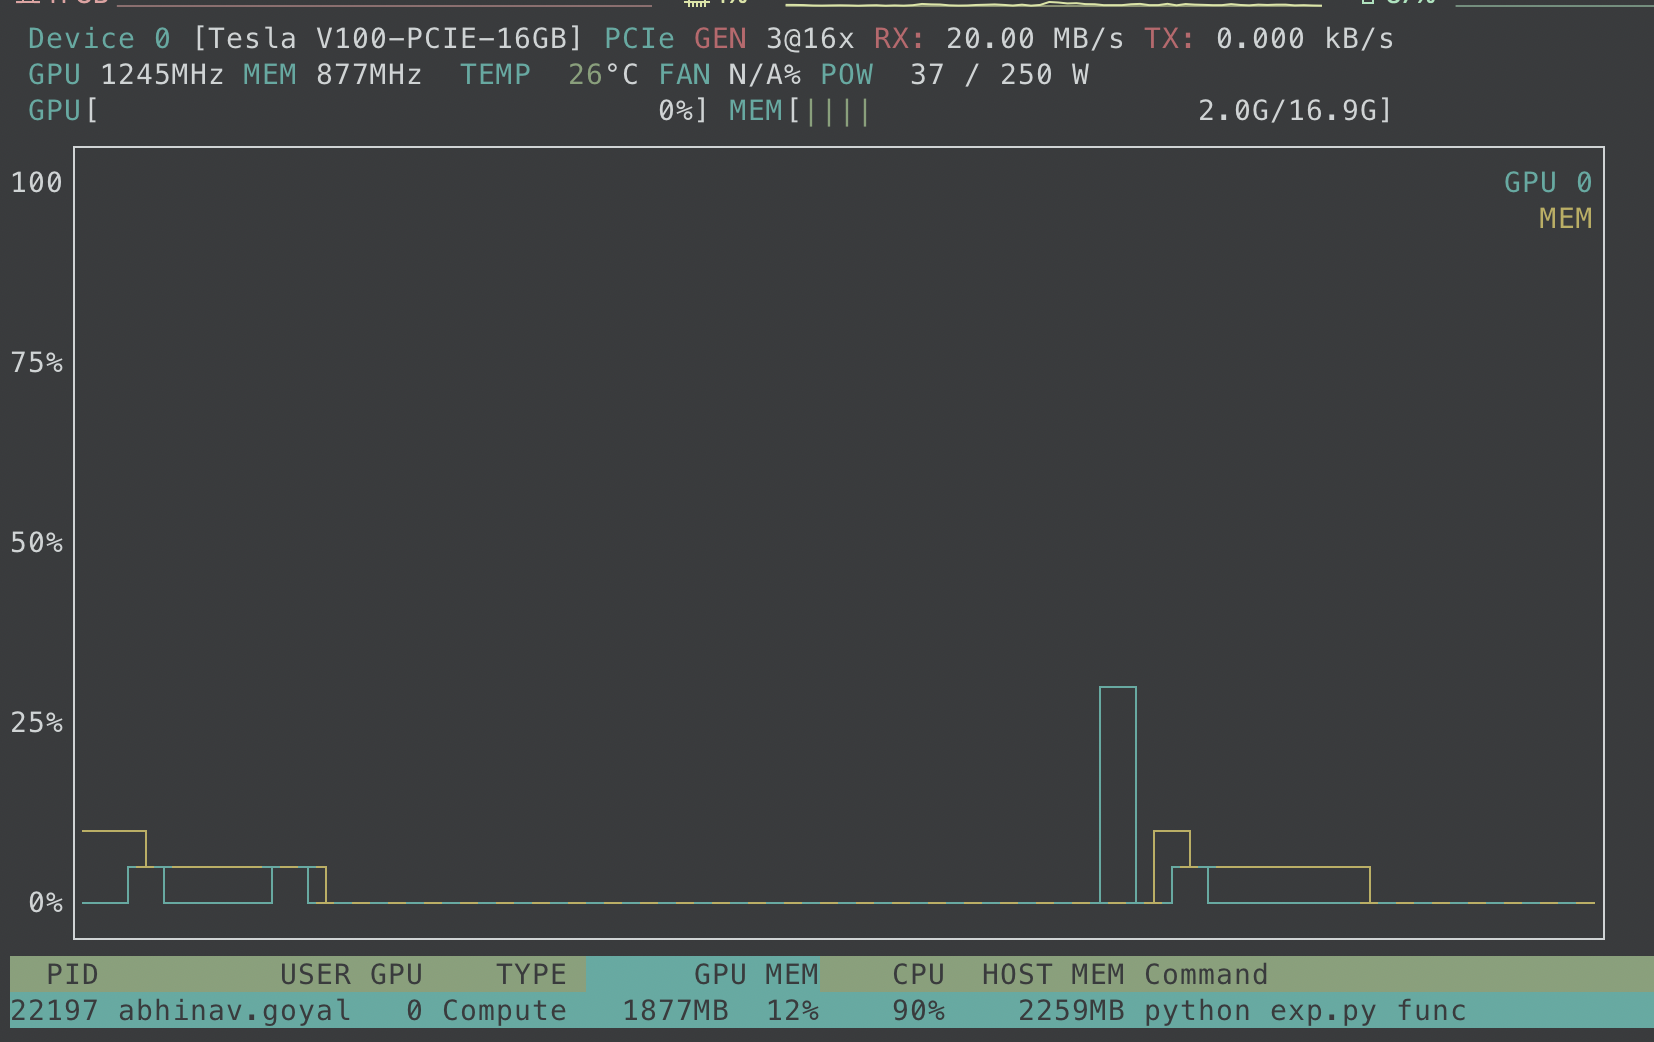
Task: Click the Command column header
Action: point(1206,973)
